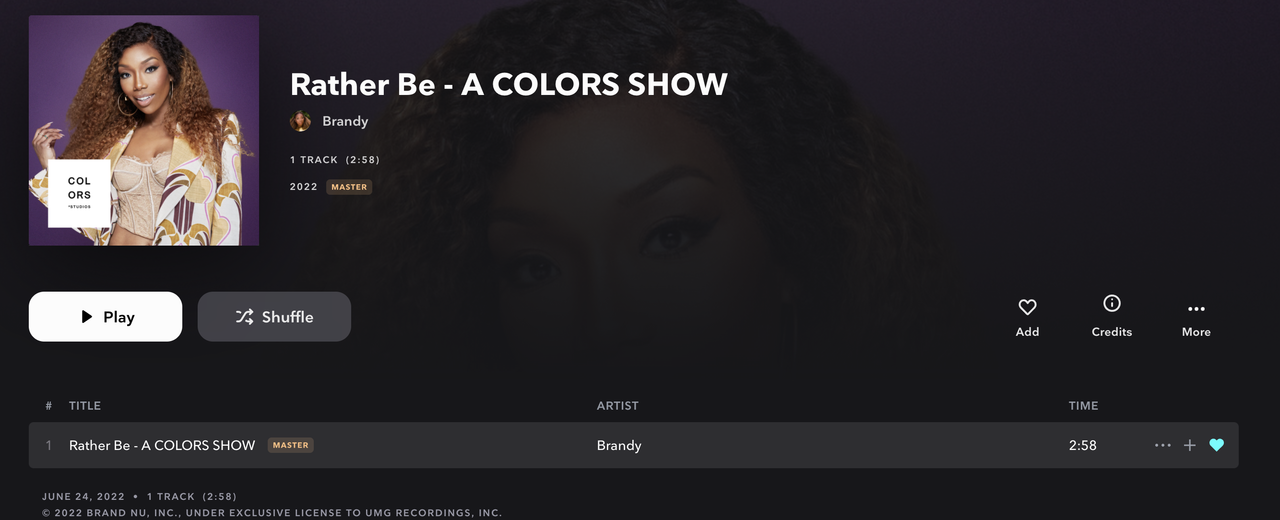Open the Brandy artist link below the album title
The width and height of the screenshot is (1280, 520).
click(345, 121)
